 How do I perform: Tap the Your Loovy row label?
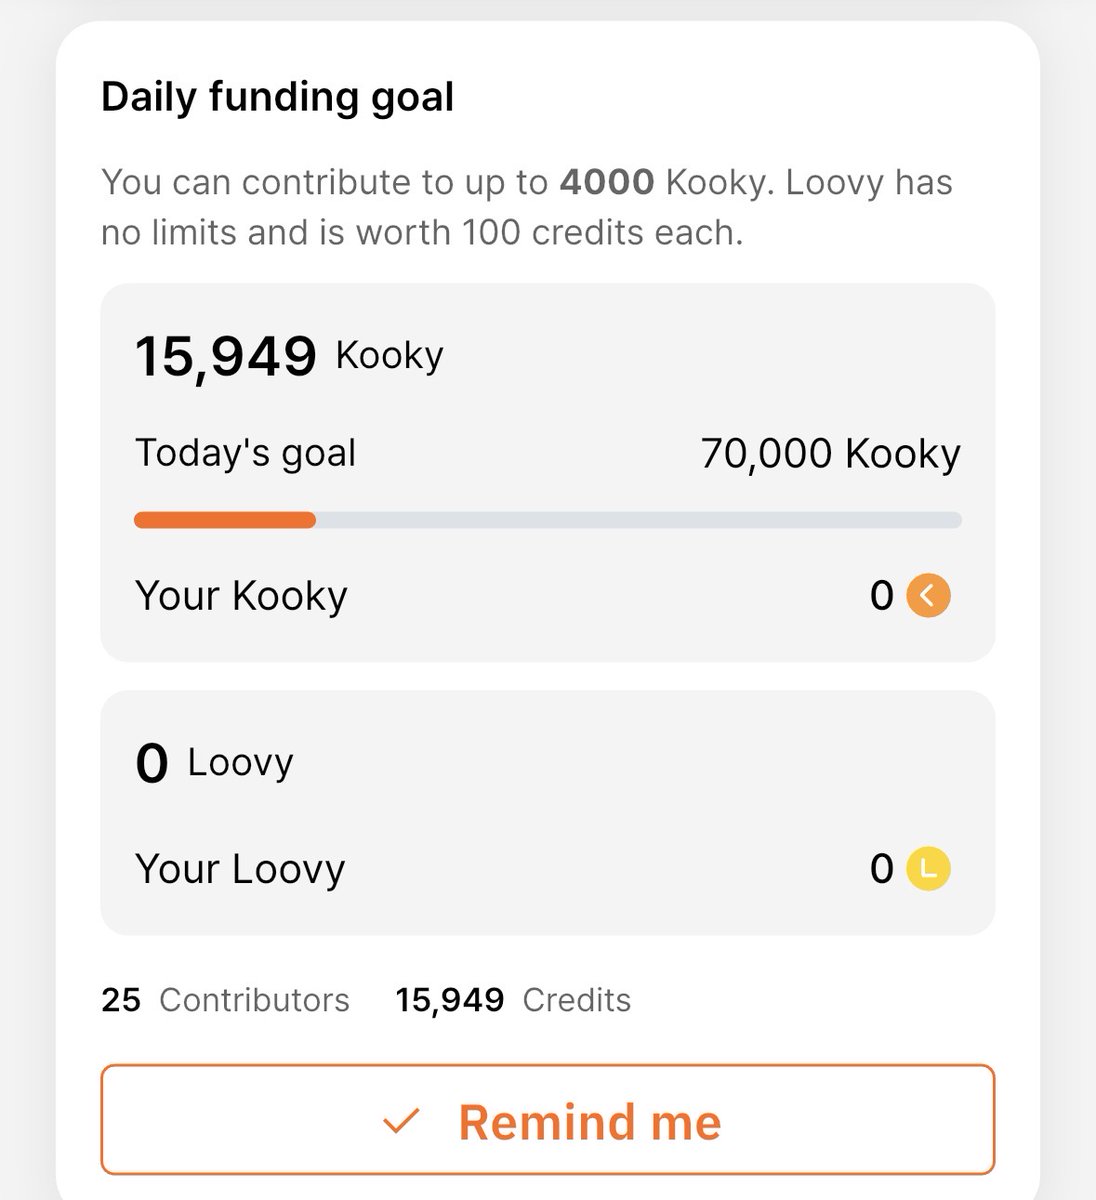click(240, 868)
